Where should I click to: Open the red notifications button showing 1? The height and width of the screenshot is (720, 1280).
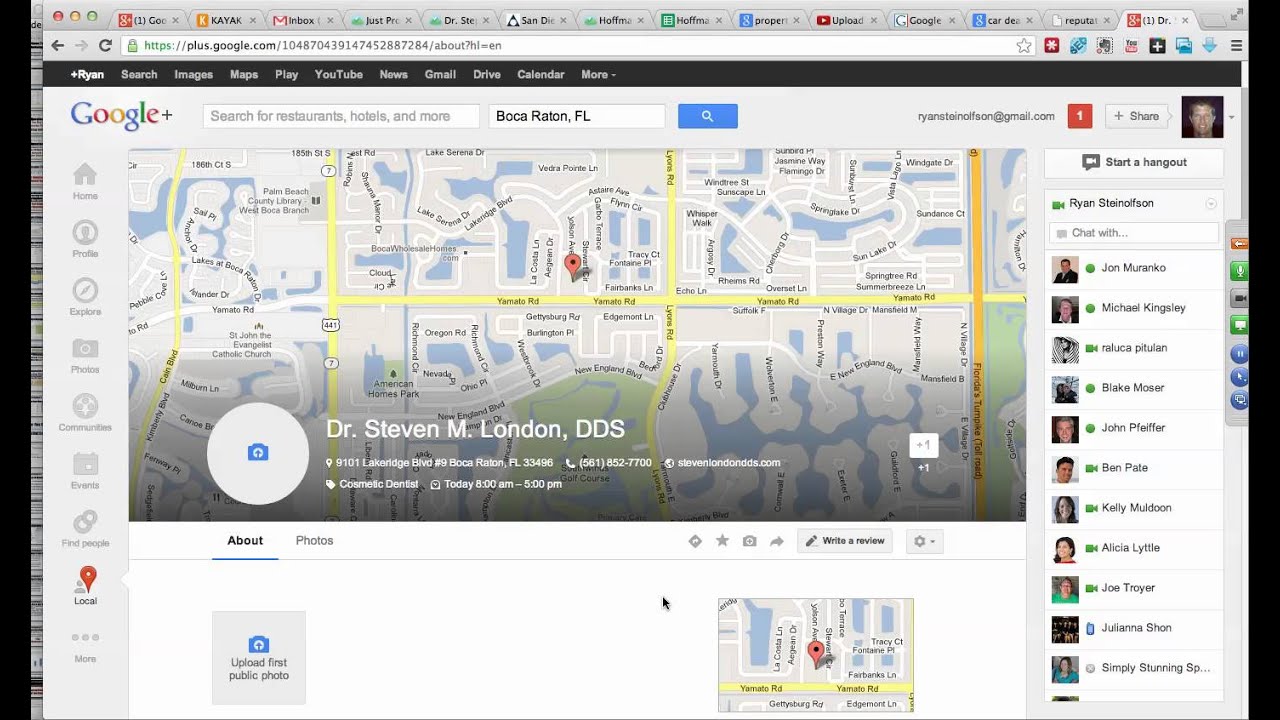(1080, 116)
